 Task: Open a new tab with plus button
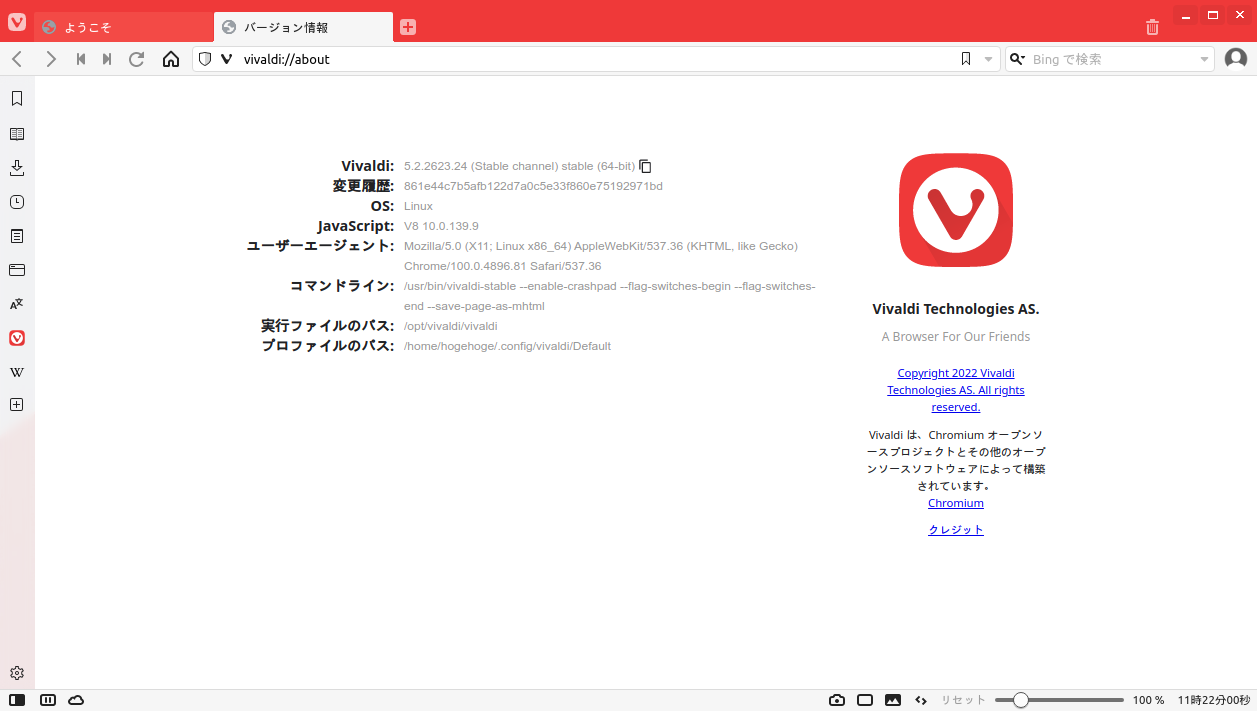click(408, 27)
